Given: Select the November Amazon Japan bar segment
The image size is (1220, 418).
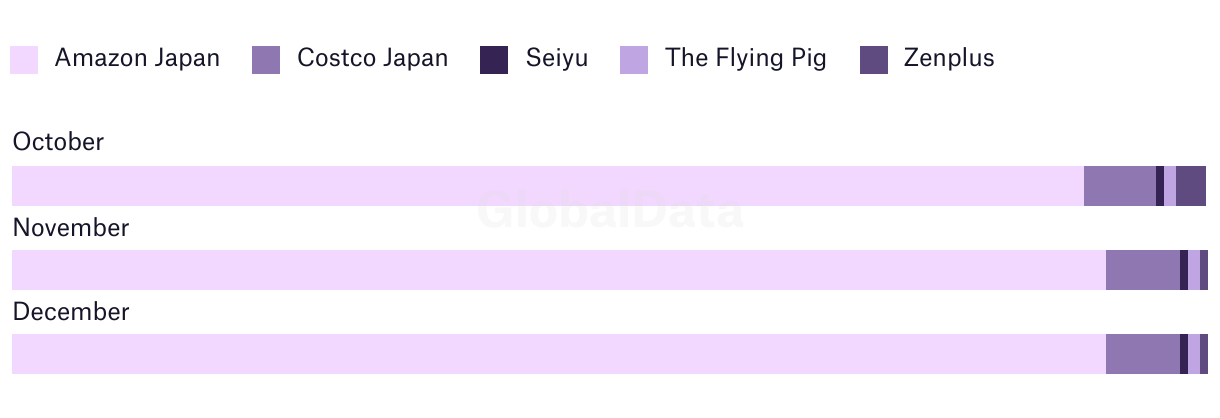Looking at the screenshot, I should pyautogui.click(x=559, y=270).
